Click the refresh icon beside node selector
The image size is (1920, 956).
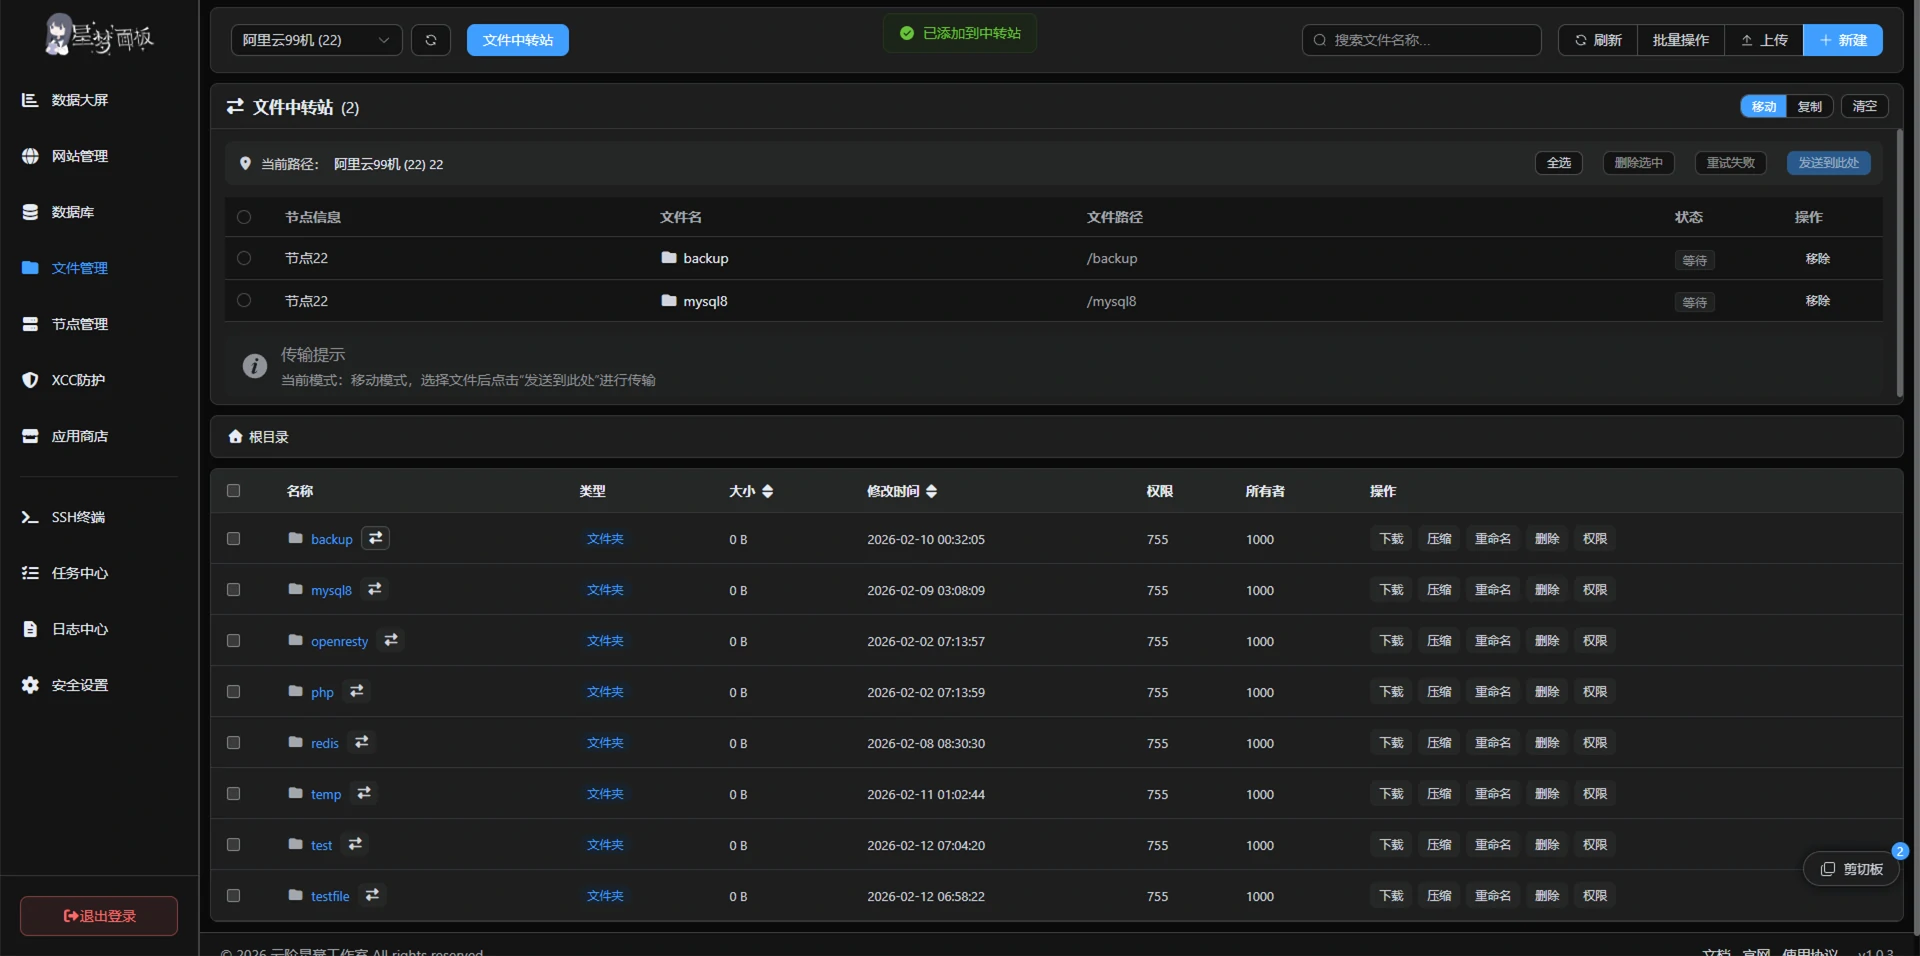pos(431,40)
